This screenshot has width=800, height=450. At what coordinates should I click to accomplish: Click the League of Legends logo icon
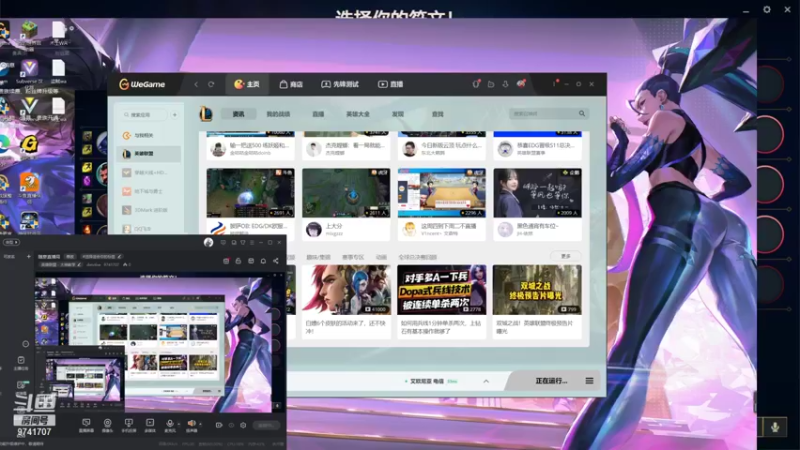point(206,114)
